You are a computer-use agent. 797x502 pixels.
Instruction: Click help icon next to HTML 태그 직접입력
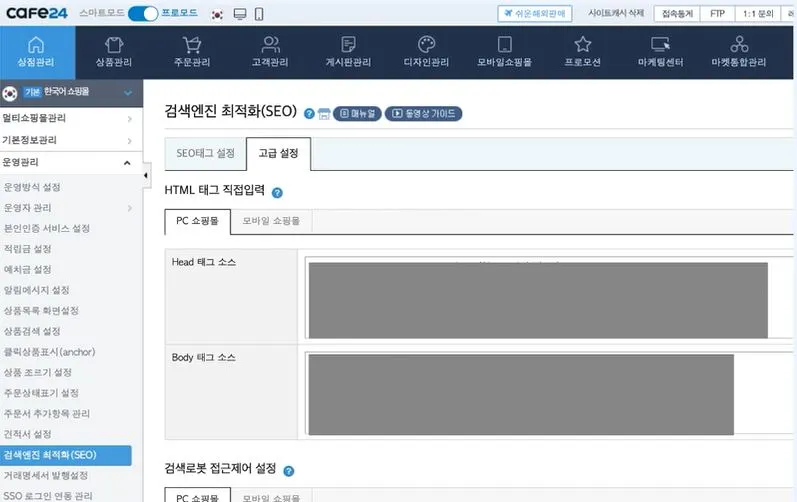coord(277,193)
